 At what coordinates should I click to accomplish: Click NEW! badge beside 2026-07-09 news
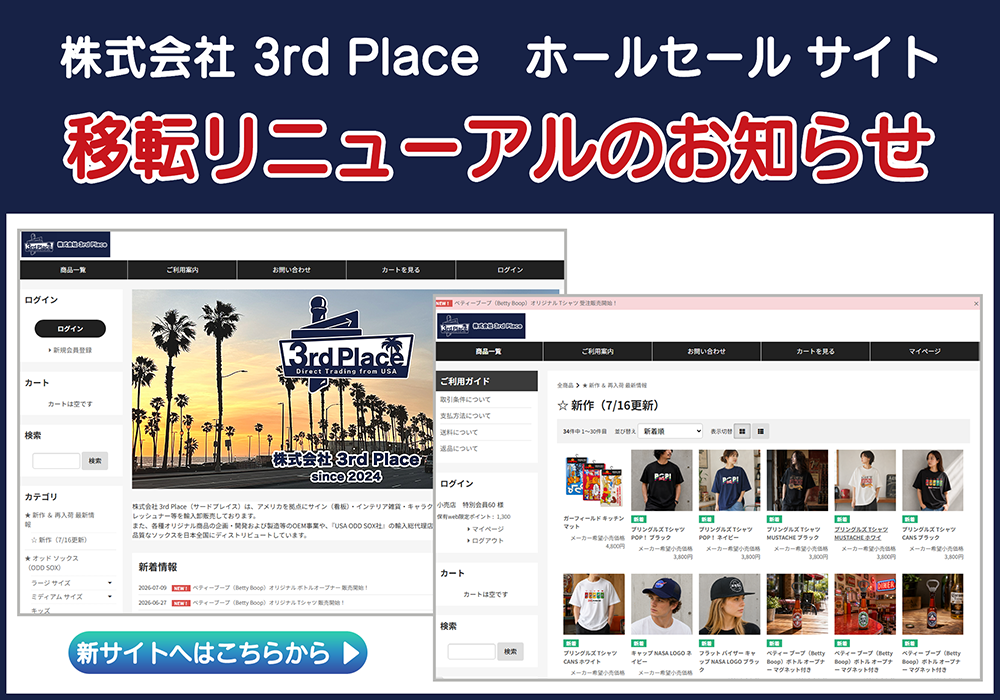181,588
